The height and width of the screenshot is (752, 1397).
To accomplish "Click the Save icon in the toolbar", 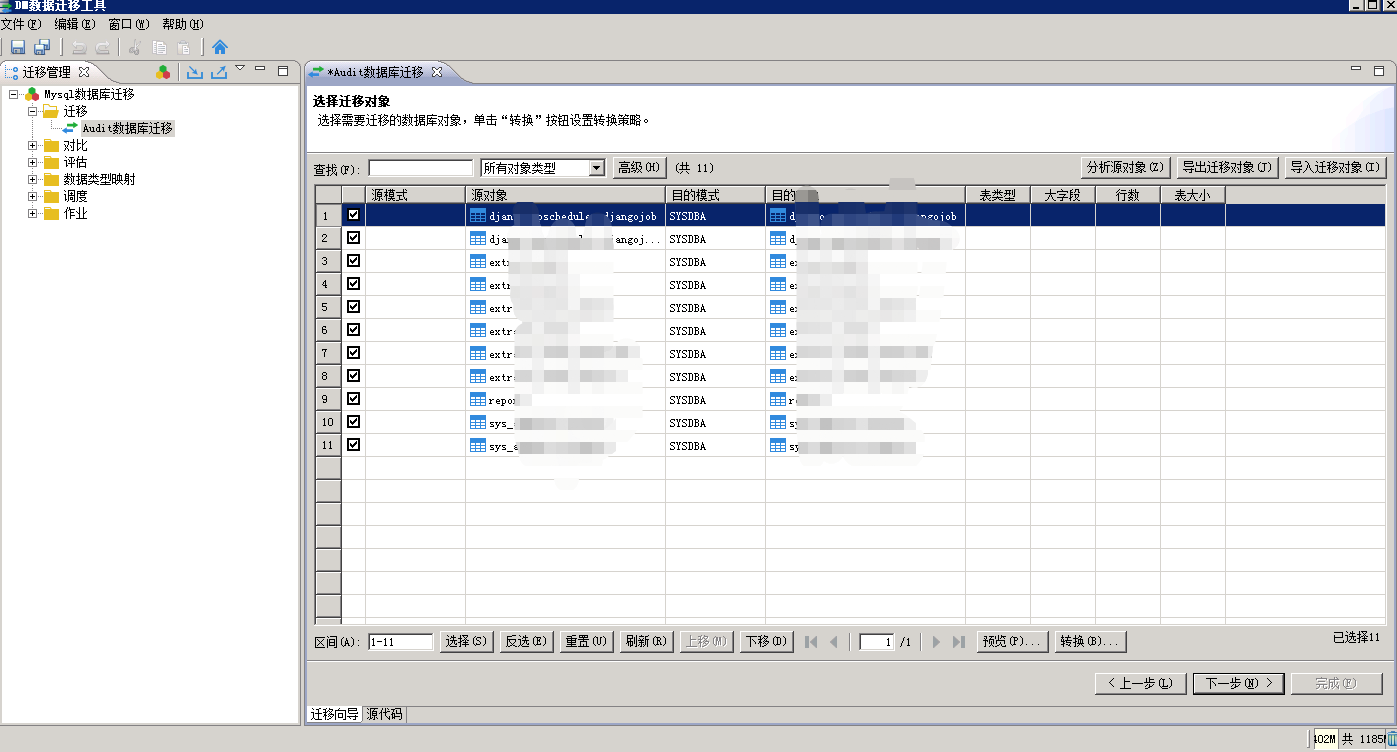I will [18, 47].
